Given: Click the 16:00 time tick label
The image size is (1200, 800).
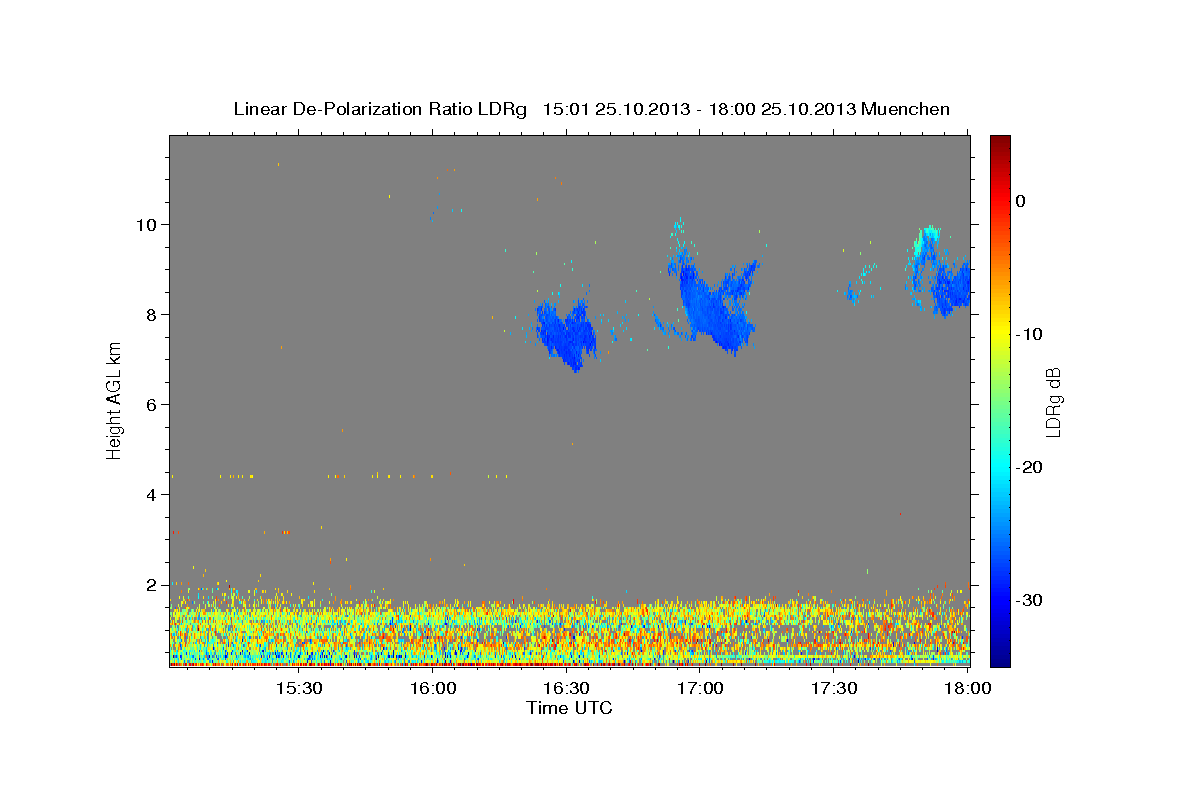Looking at the screenshot, I should point(433,689).
